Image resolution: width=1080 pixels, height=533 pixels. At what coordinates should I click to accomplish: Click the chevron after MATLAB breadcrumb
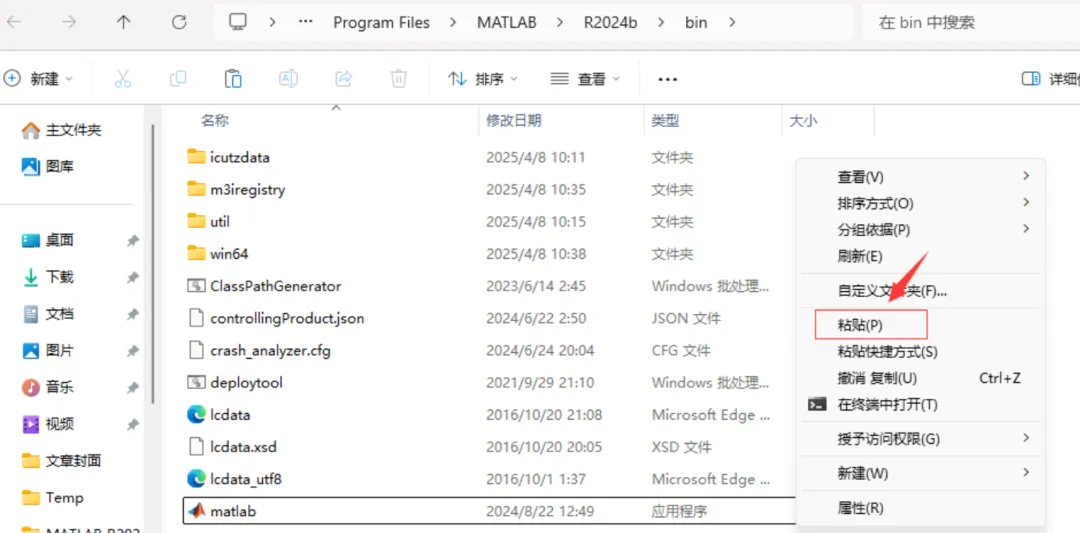pyautogui.click(x=560, y=22)
